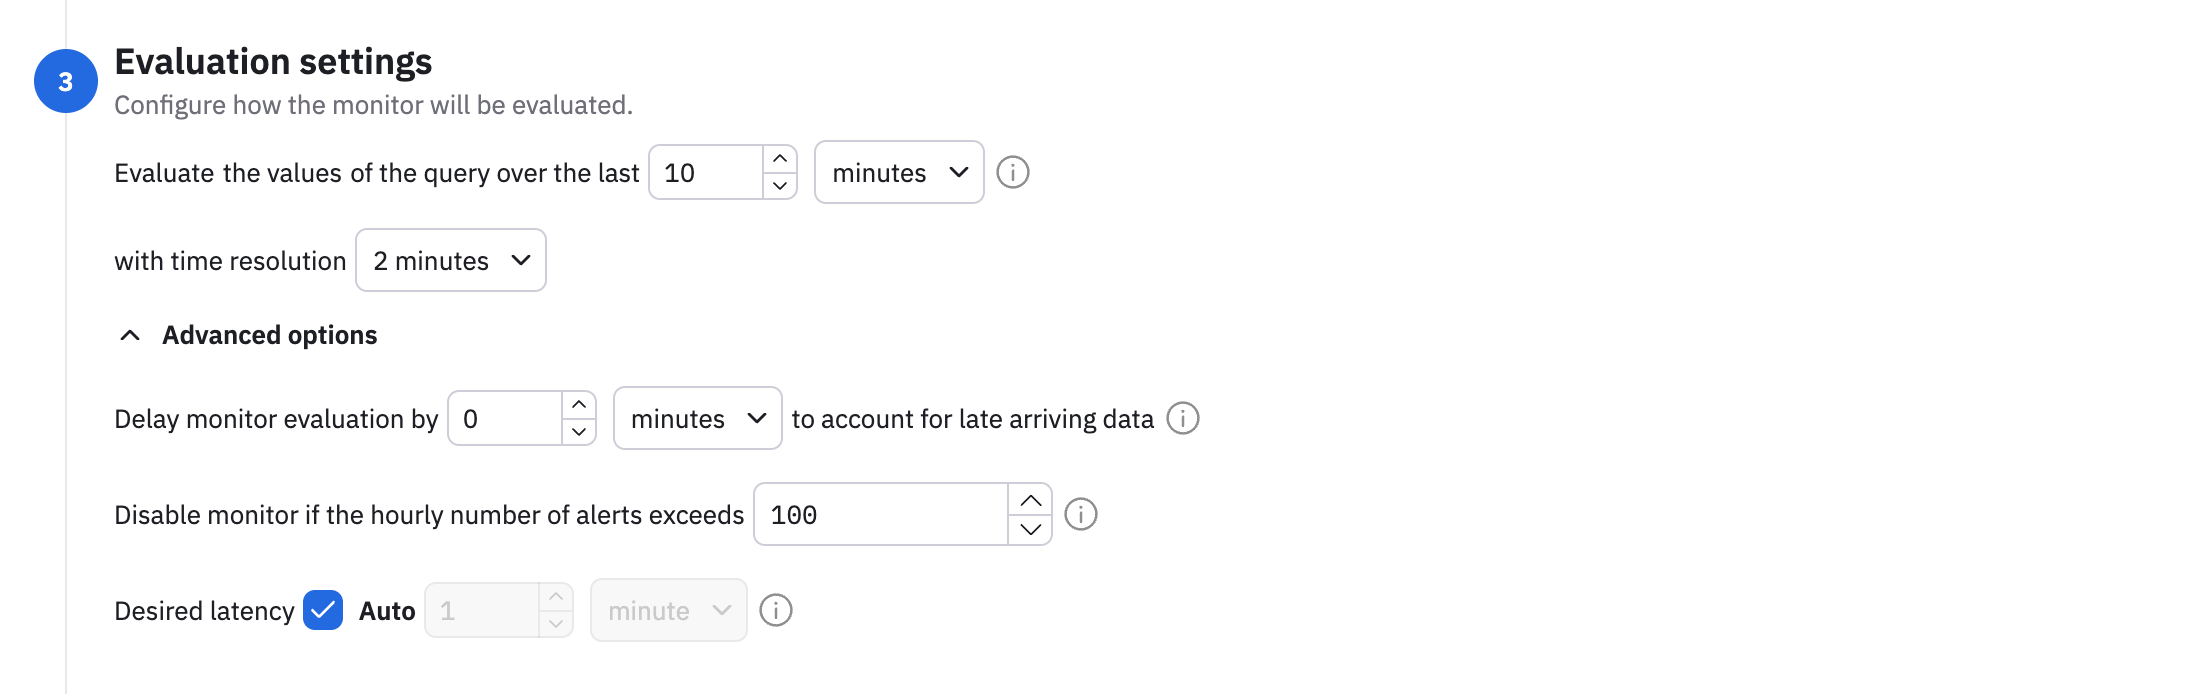Screen dimensions: 2202x694
Task: Click info icon for late arriving data
Action: (x=1183, y=418)
